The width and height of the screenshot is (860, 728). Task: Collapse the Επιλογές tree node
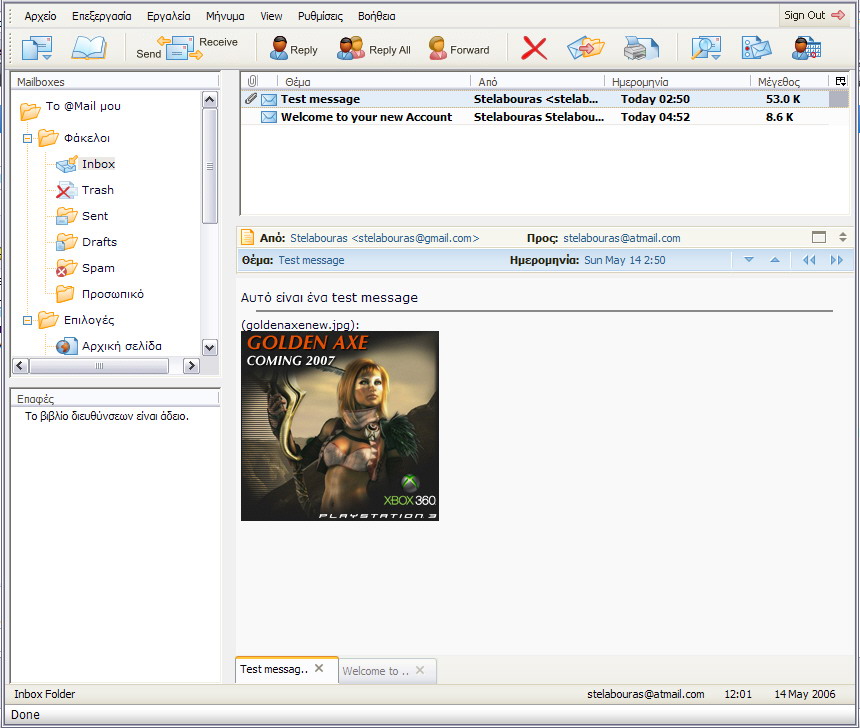[x=28, y=321]
